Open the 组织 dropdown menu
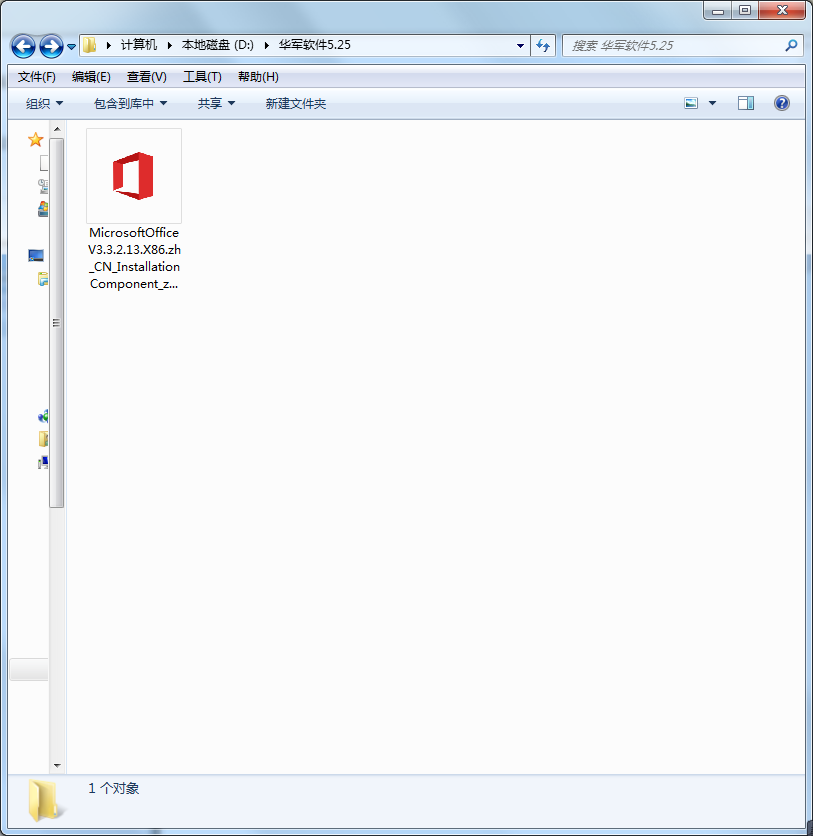The height and width of the screenshot is (836, 813). click(41, 103)
